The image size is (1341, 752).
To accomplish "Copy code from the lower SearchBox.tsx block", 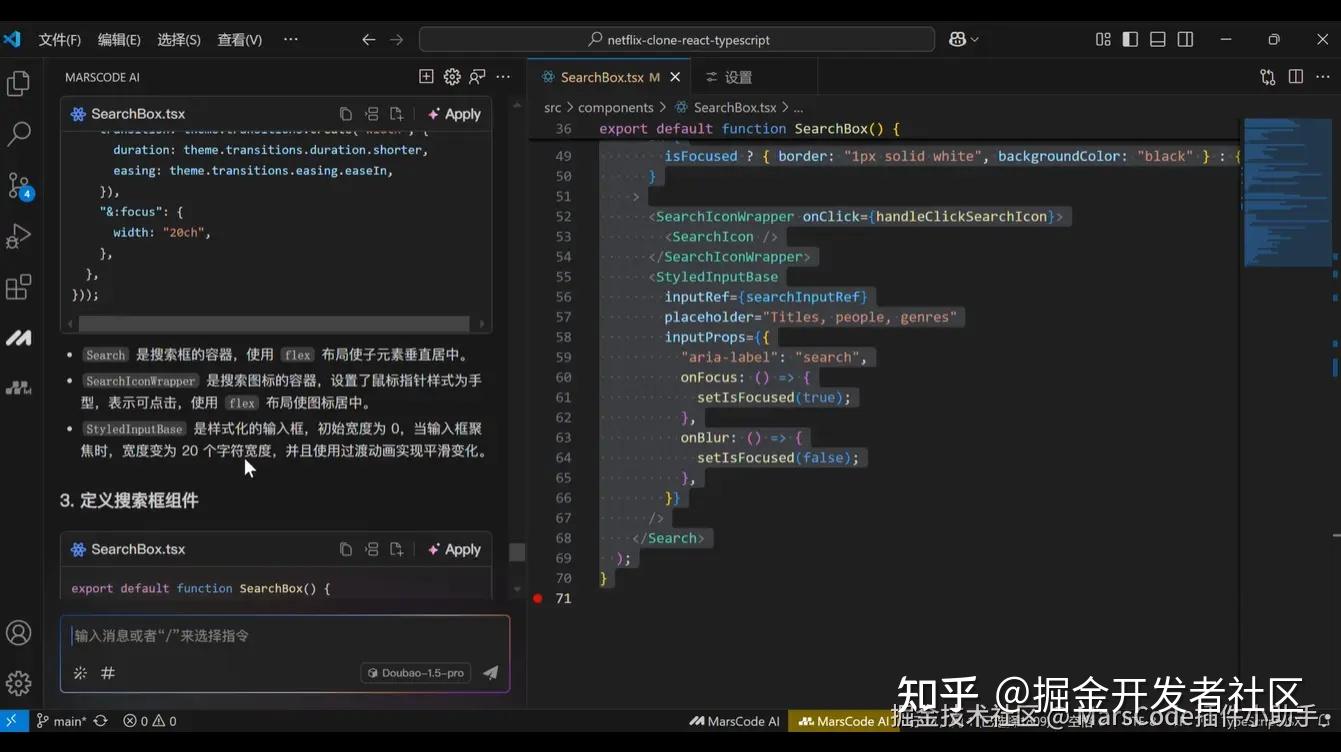I will coord(346,549).
